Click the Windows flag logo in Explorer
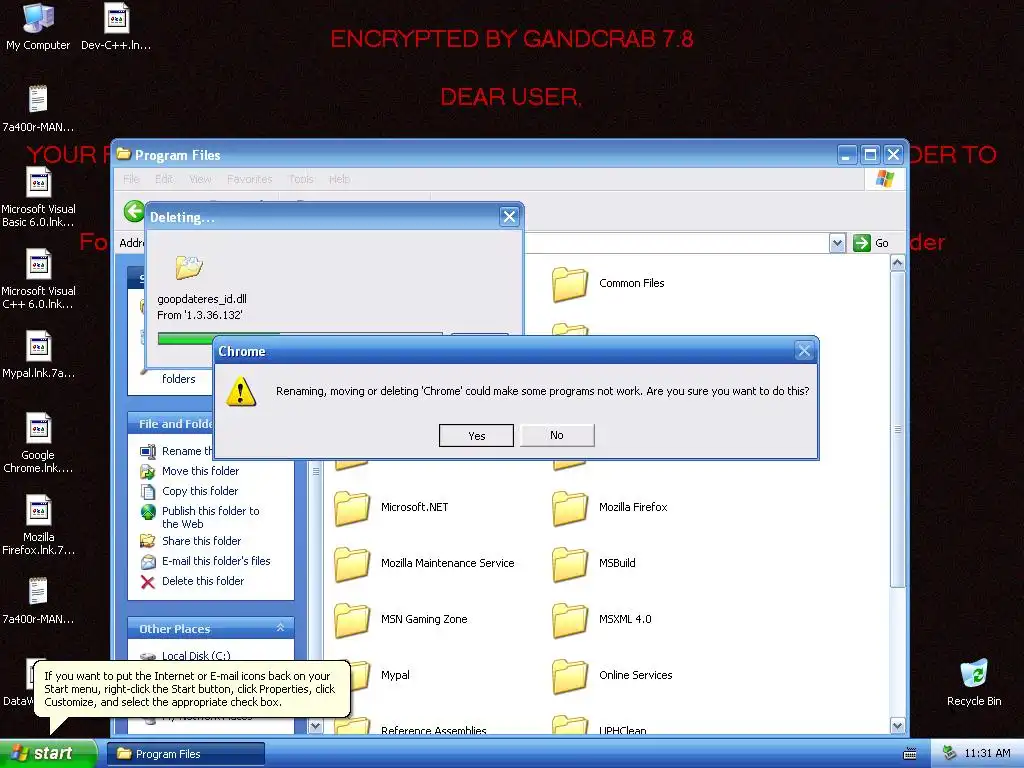 [884, 179]
